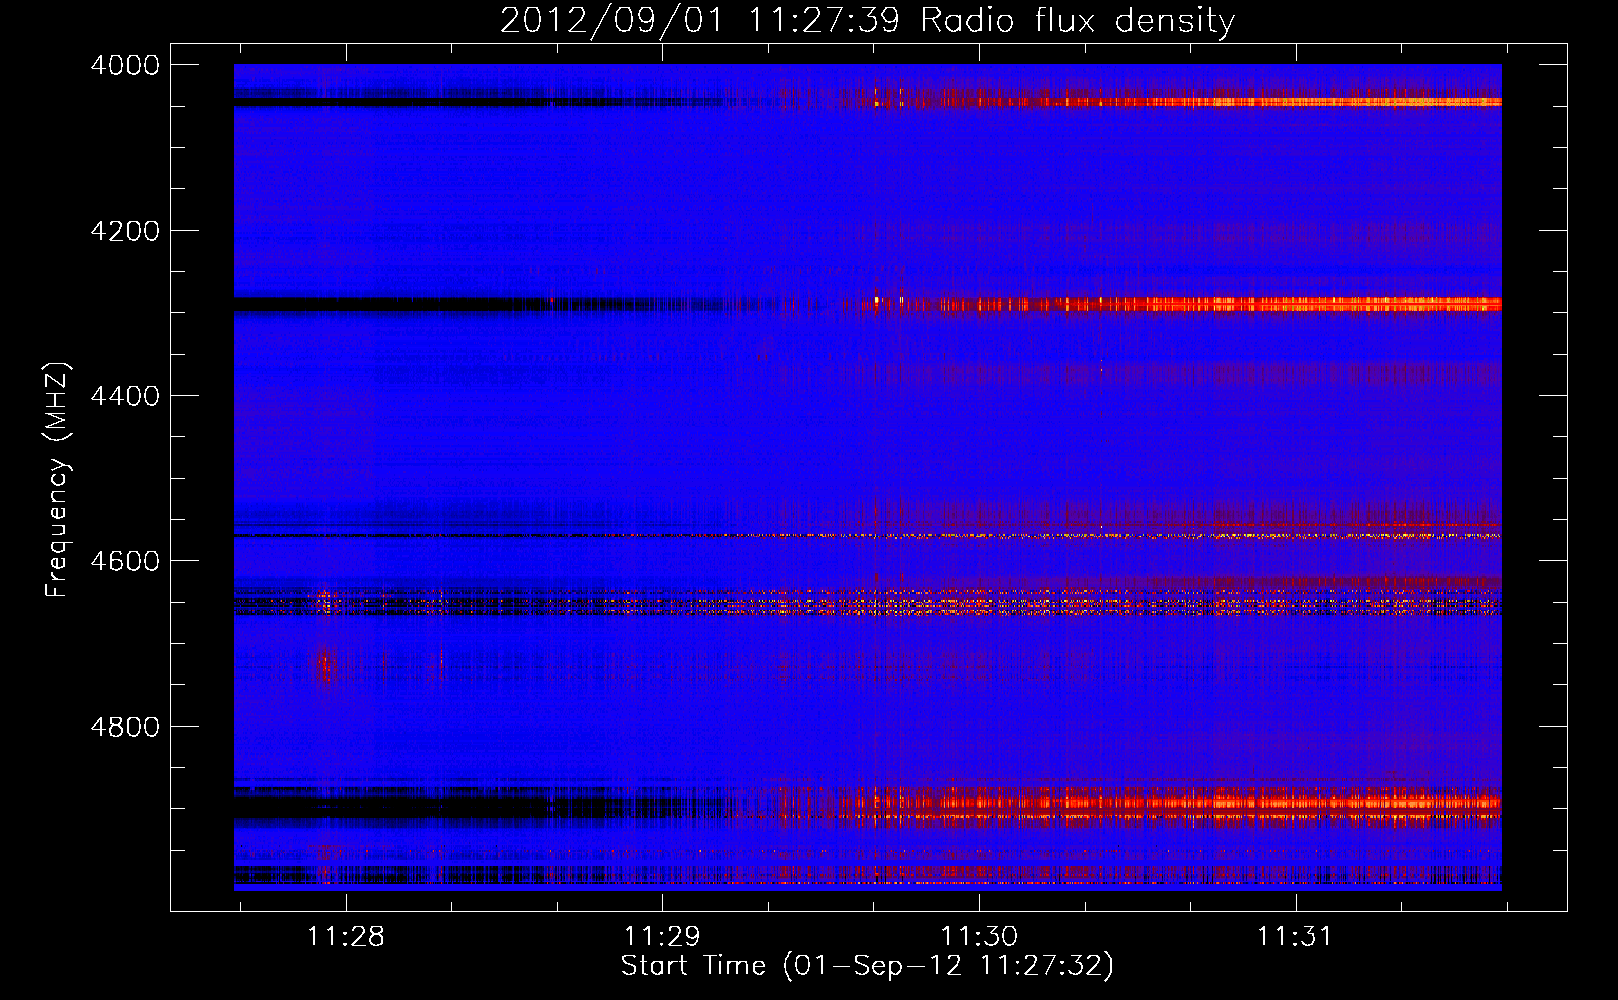Viewport: 1618px width, 1000px height.
Task: Click the 4000 frequency tick label
Action: (x=125, y=65)
